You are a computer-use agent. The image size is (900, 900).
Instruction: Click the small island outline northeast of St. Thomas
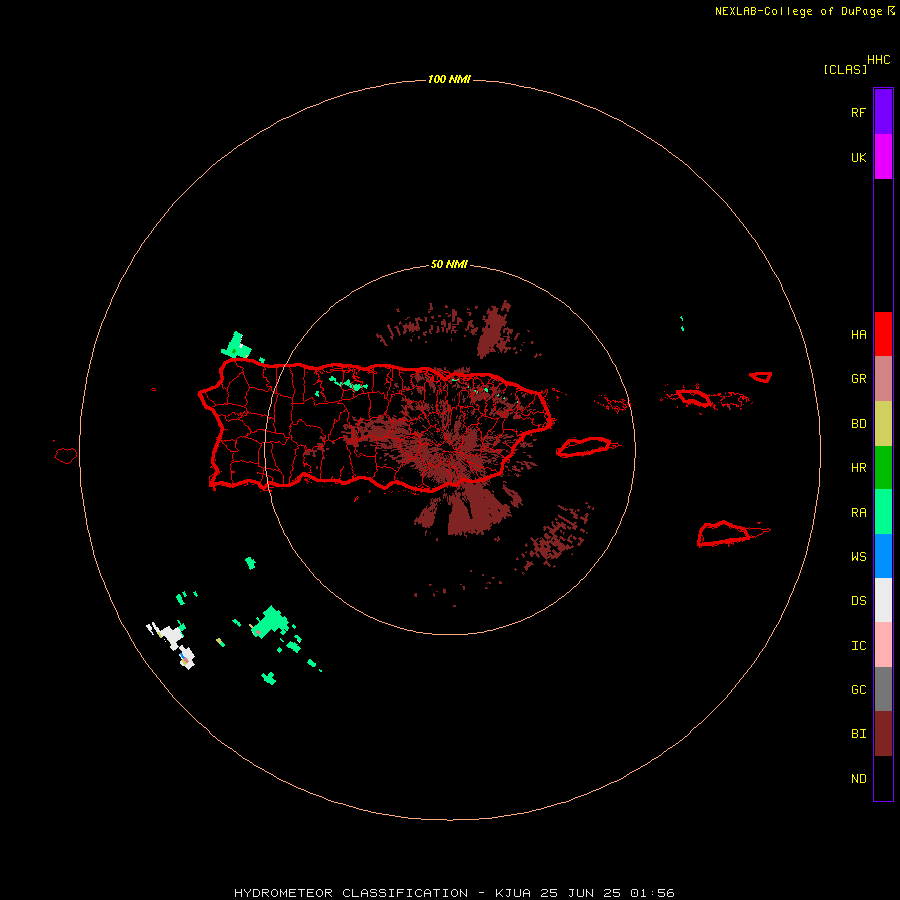click(761, 377)
